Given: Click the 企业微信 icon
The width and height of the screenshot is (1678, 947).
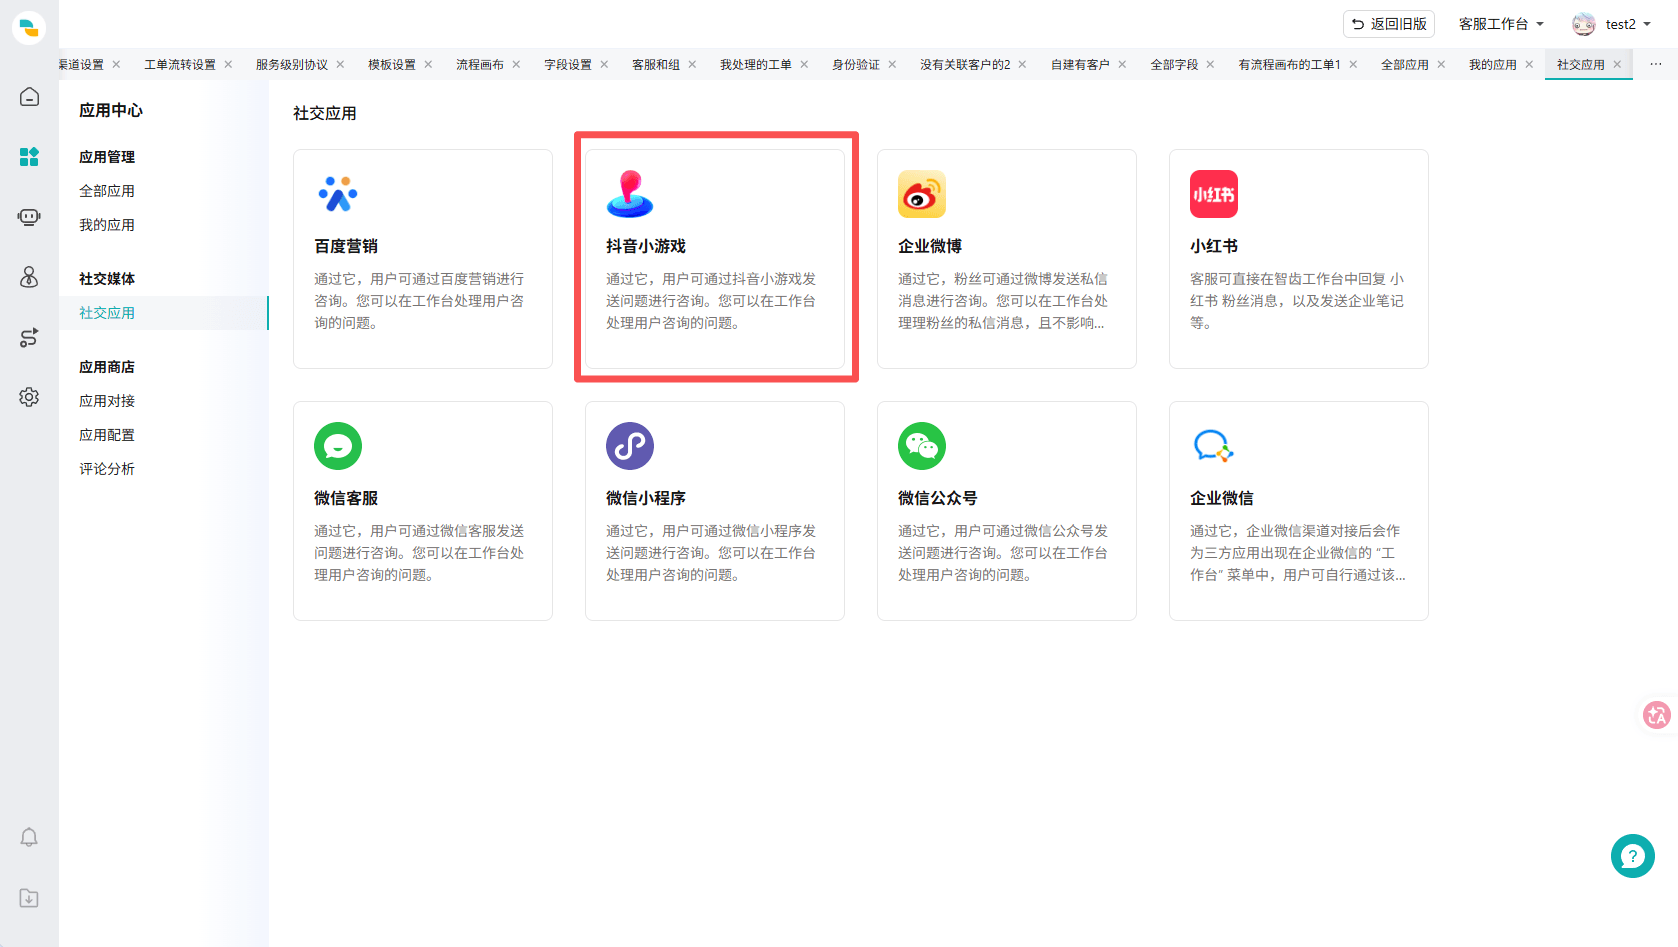Looking at the screenshot, I should (1214, 446).
